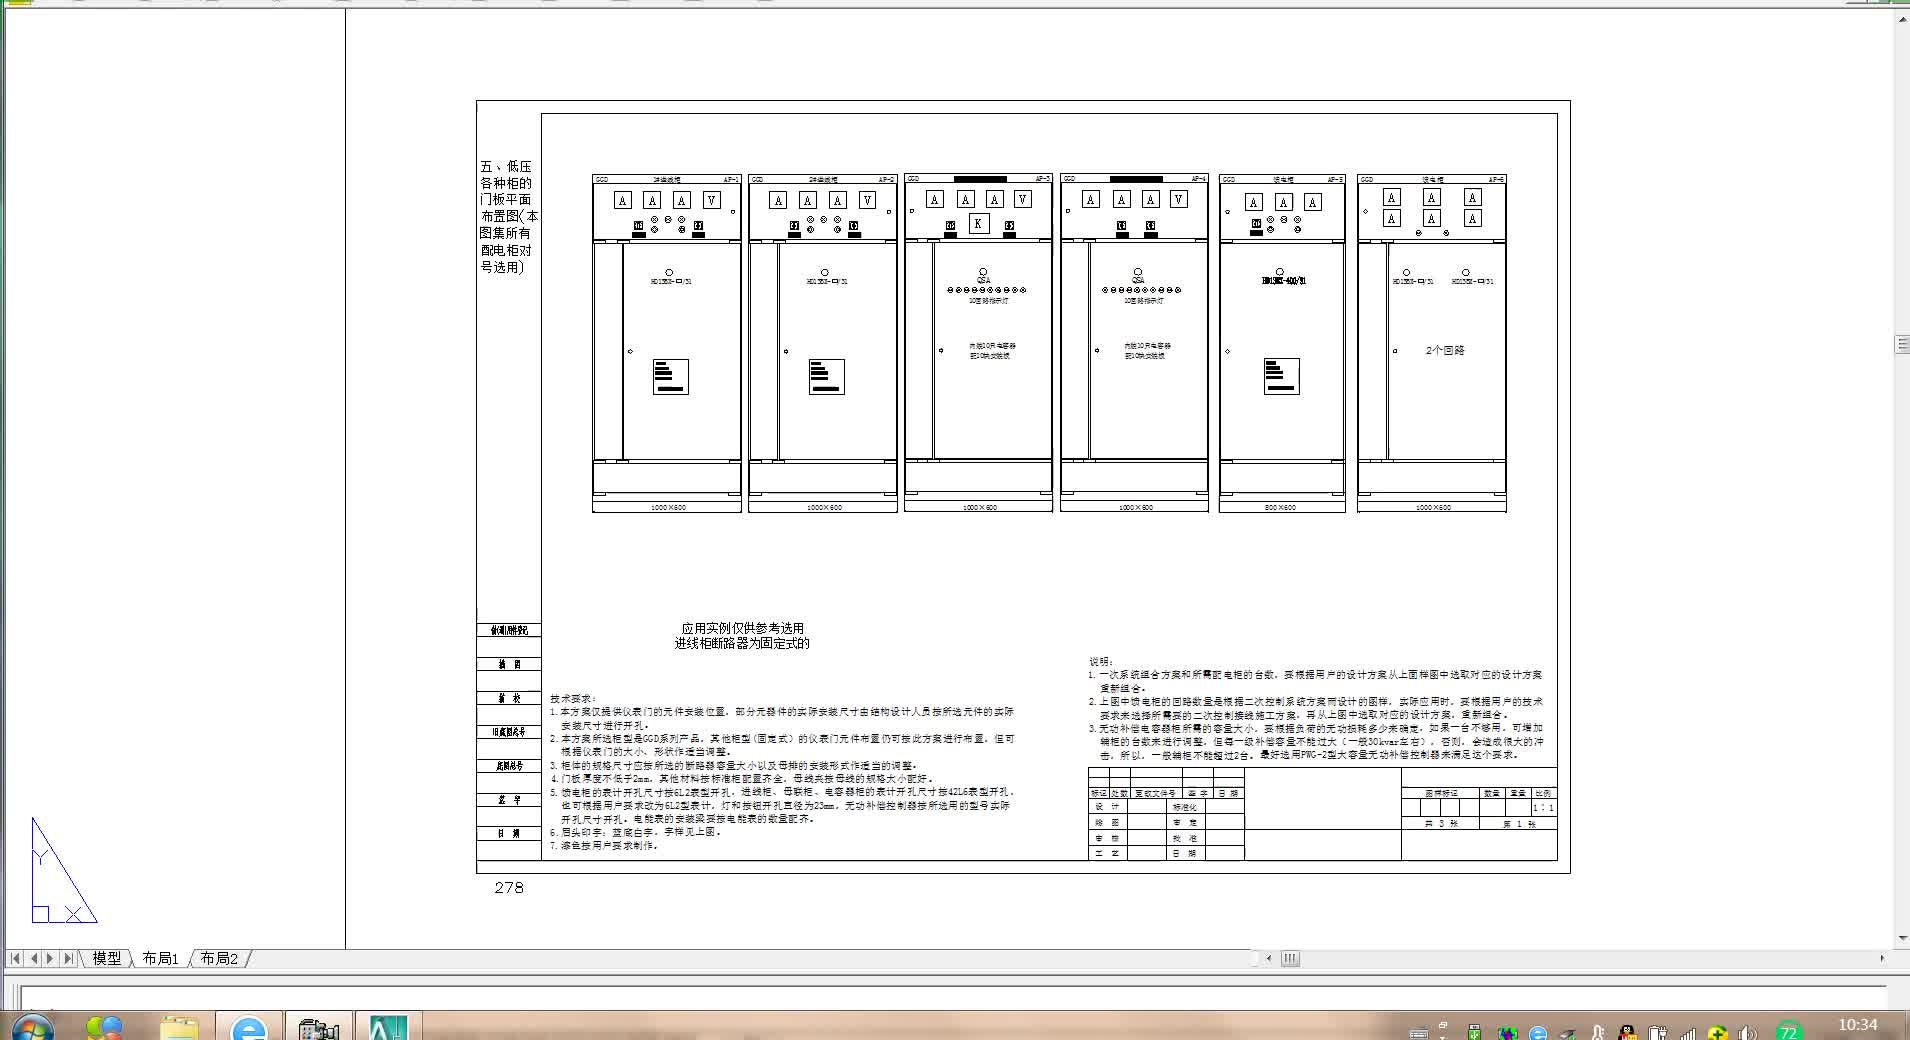
Task: Select 7.漆色按用户要求制作 note line
Action: tap(604, 846)
